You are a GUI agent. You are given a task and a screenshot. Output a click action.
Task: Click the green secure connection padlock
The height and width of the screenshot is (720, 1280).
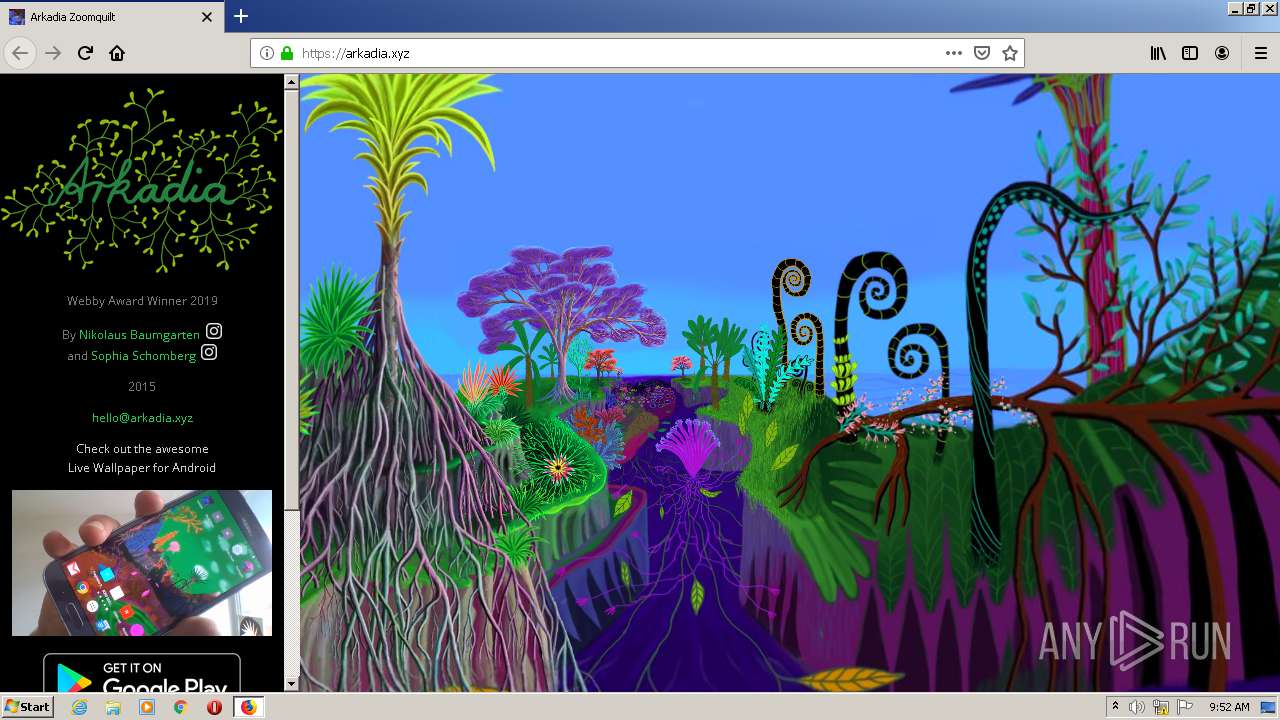pyautogui.click(x=287, y=53)
